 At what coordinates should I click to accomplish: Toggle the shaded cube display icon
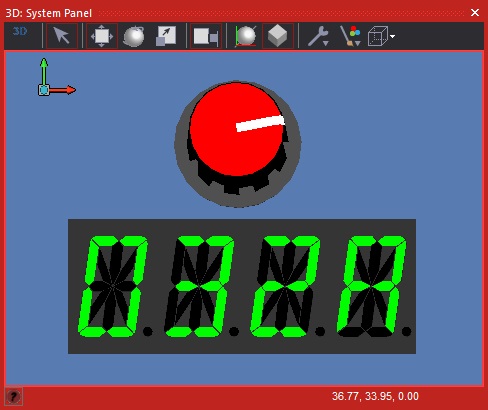pos(278,36)
